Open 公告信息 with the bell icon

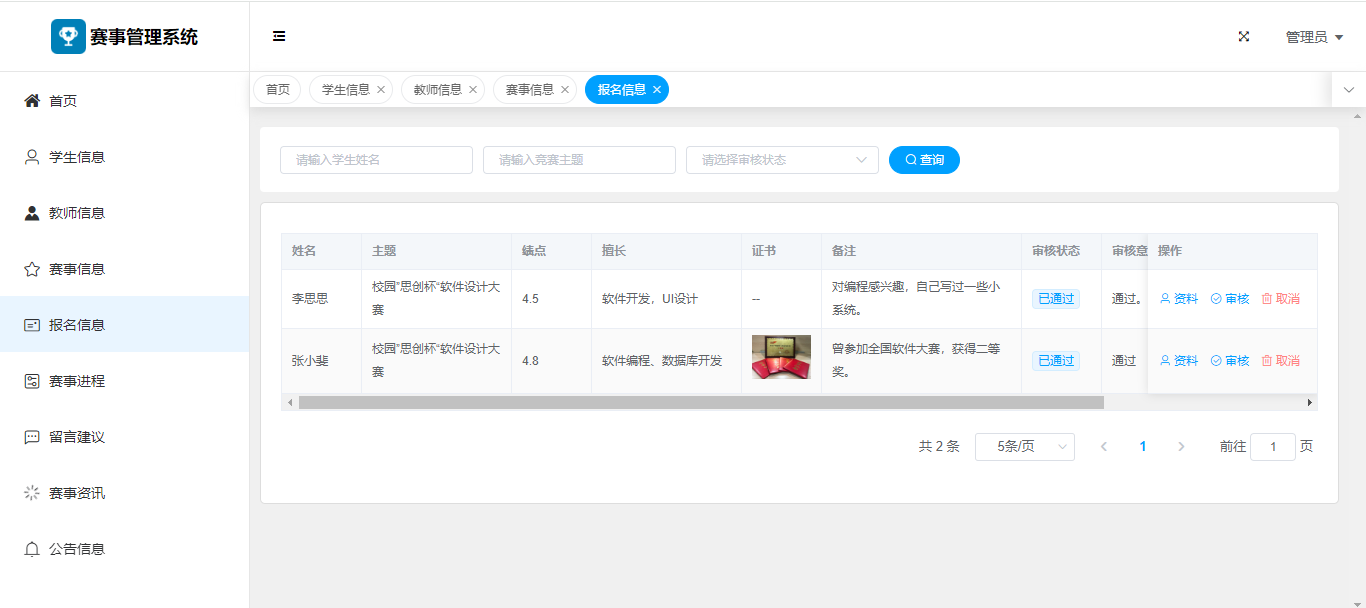pyautogui.click(x=77, y=549)
